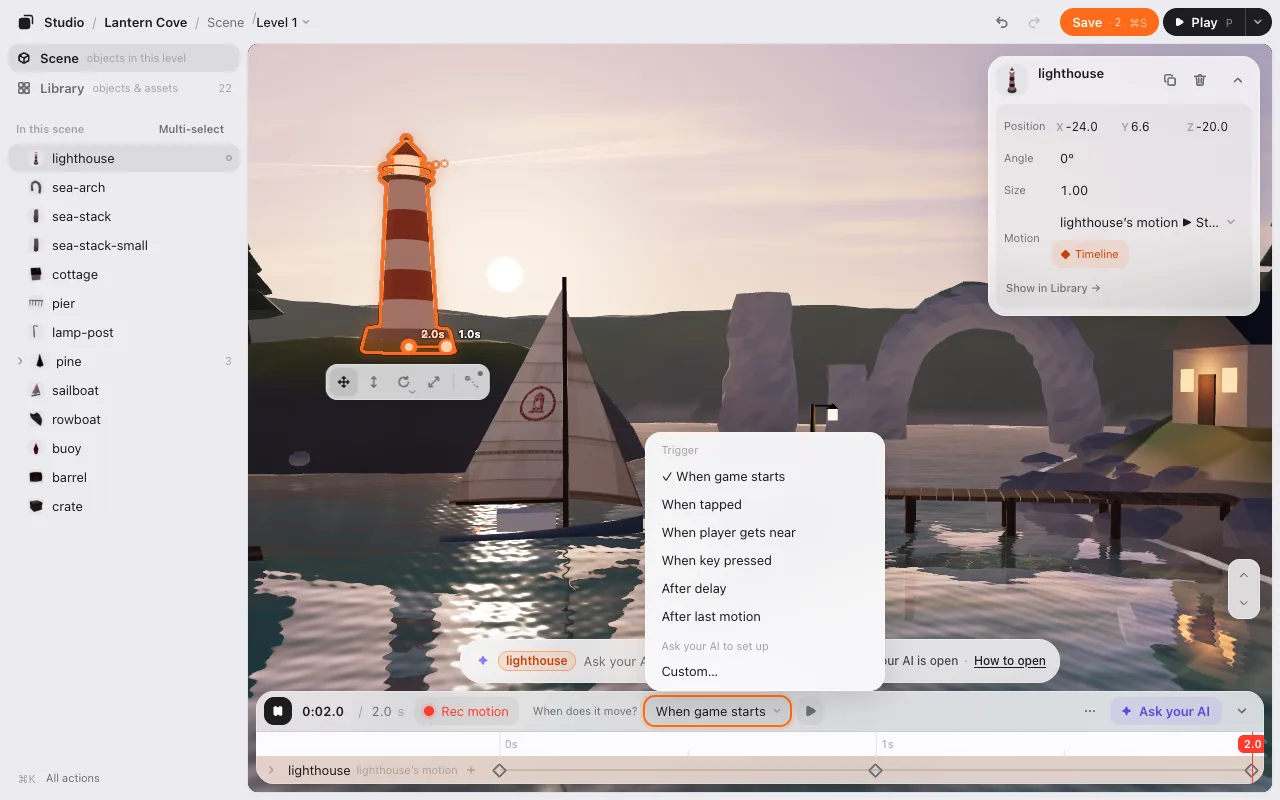Follow the Show in Library link
The width and height of the screenshot is (1280, 800).
click(x=1053, y=288)
